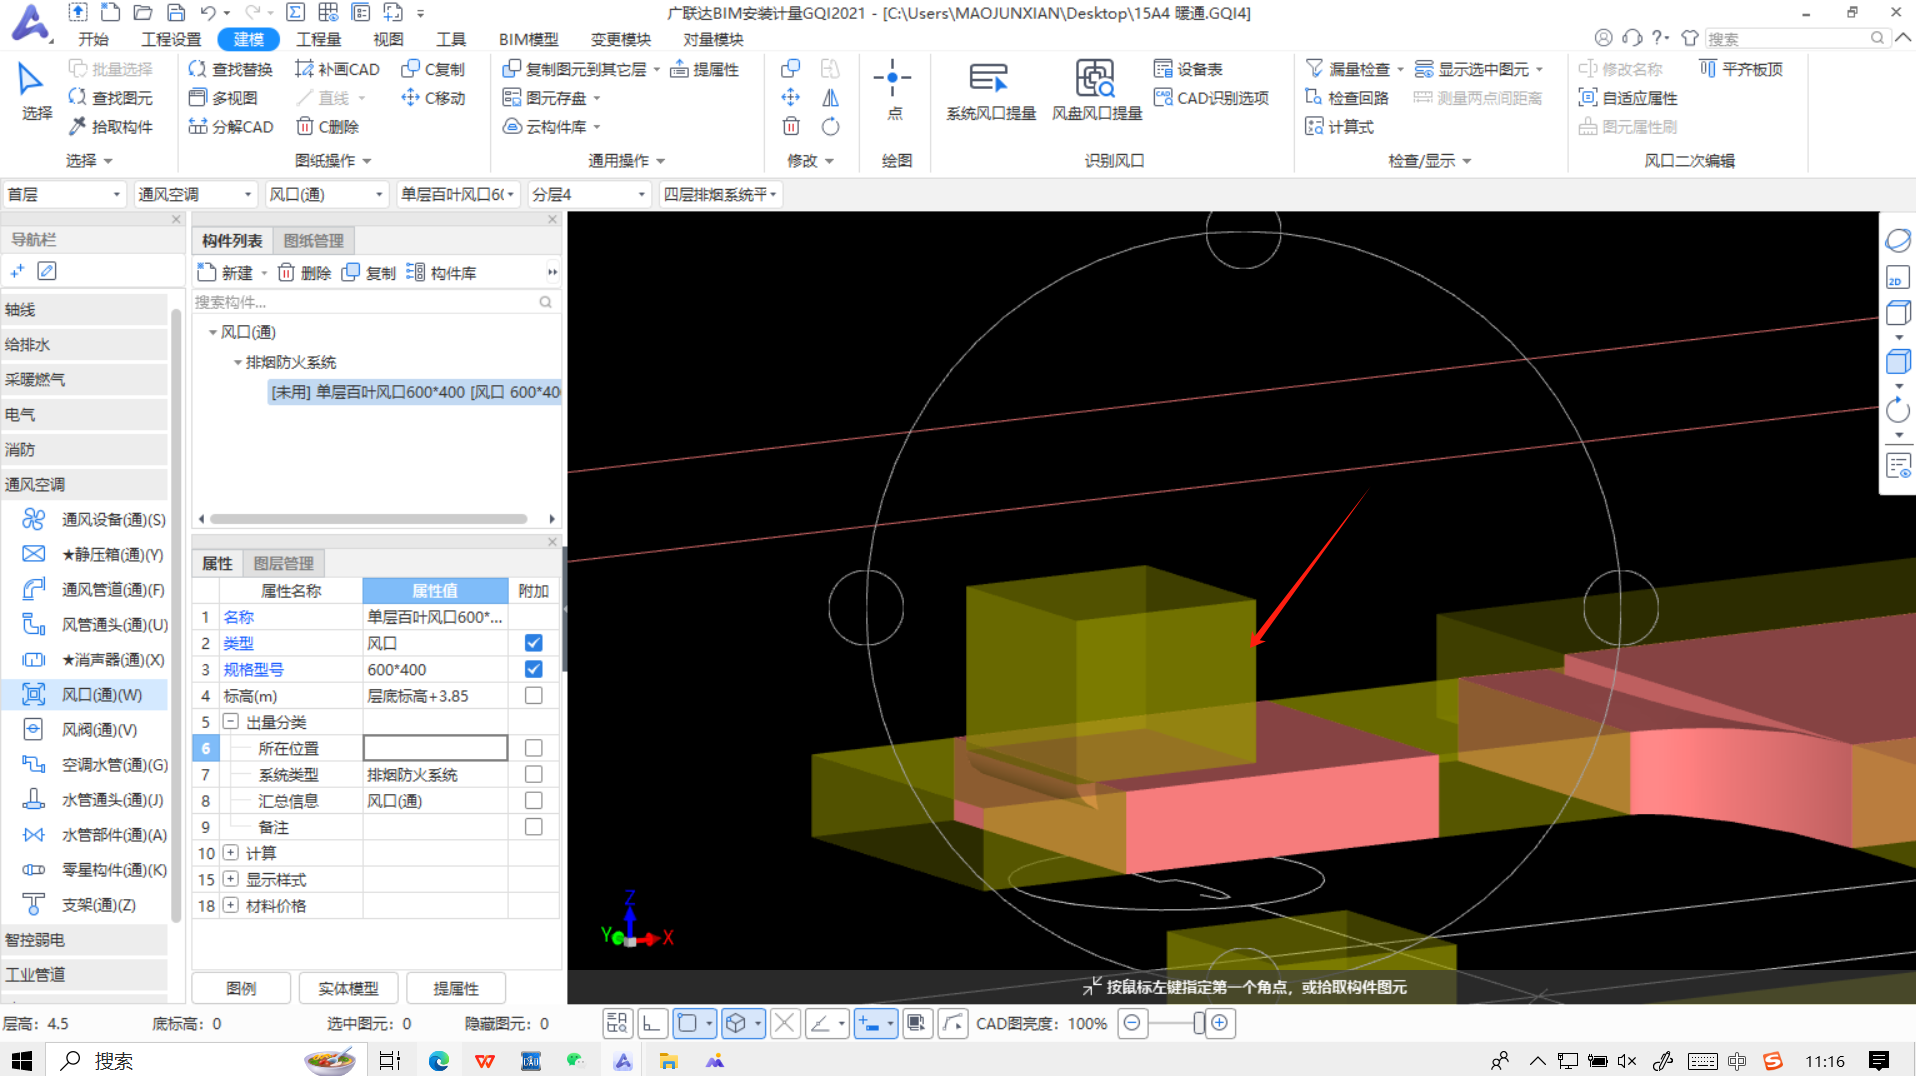
Task: Click 检查回路 tool
Action: click(x=1346, y=98)
